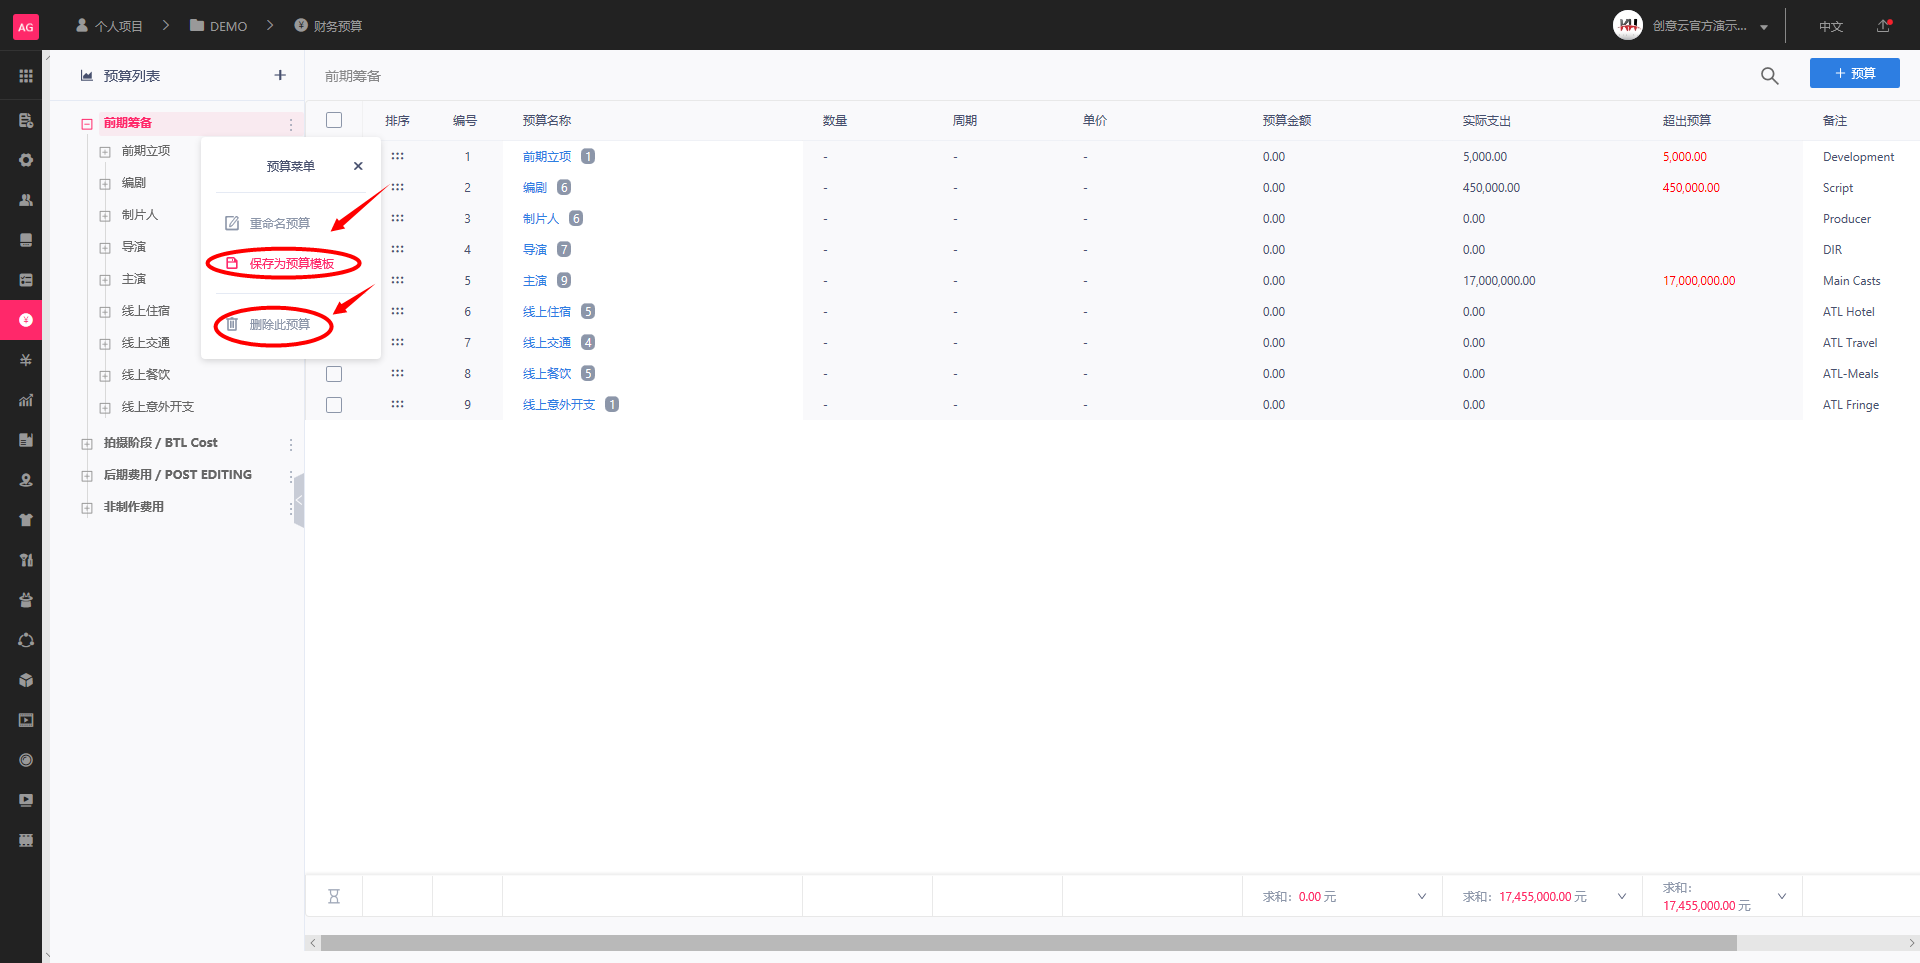
Task: Click the search magnifier icon
Action: tap(1769, 76)
